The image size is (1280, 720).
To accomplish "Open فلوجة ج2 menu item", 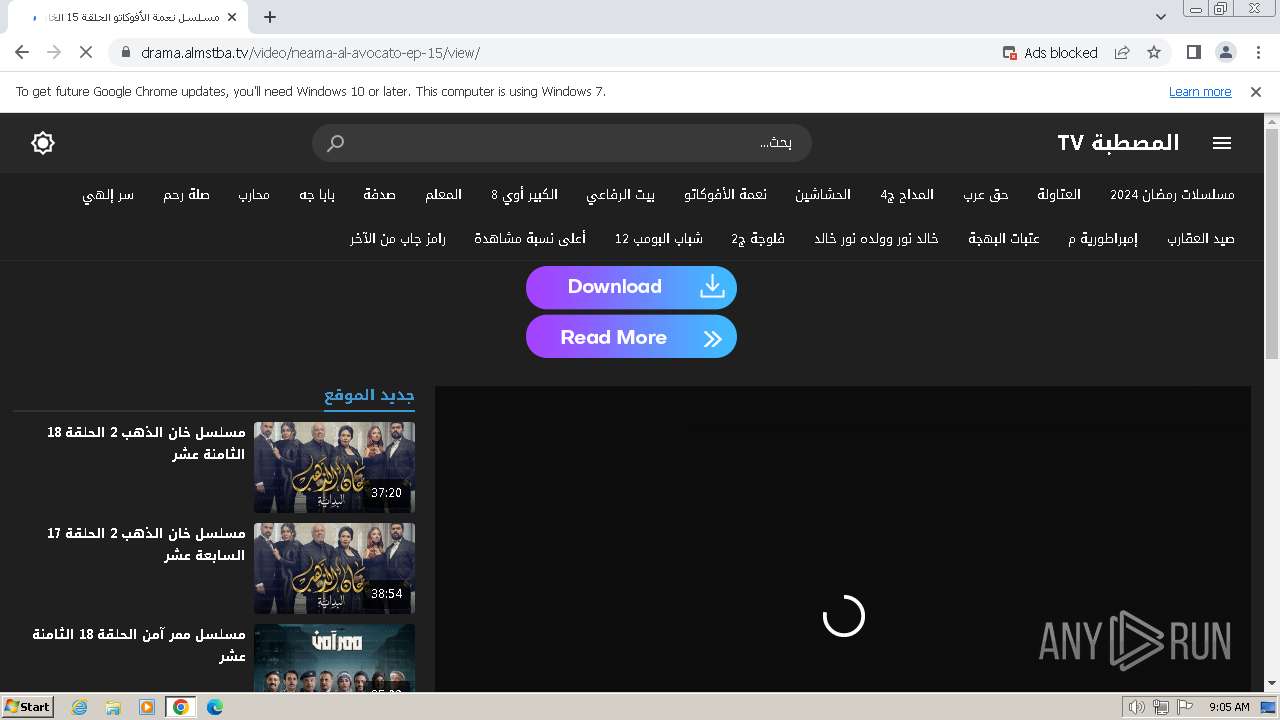I will pos(758,239).
